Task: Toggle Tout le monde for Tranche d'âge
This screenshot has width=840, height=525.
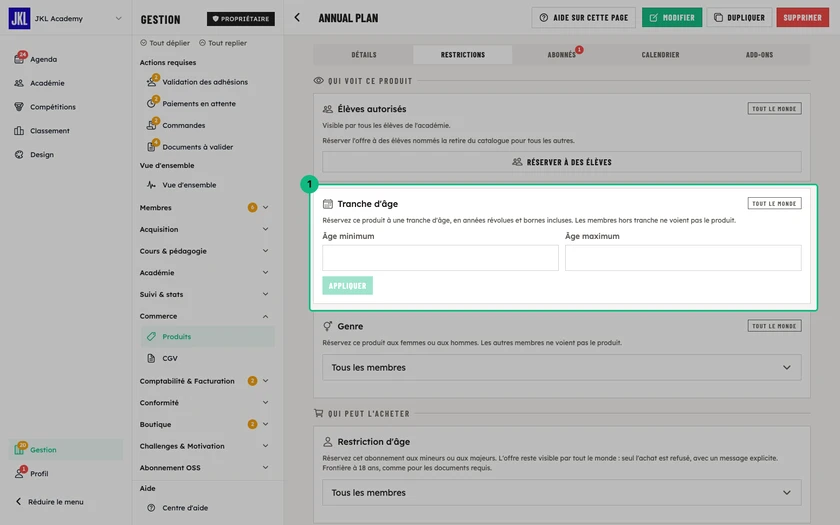Action: (x=774, y=204)
